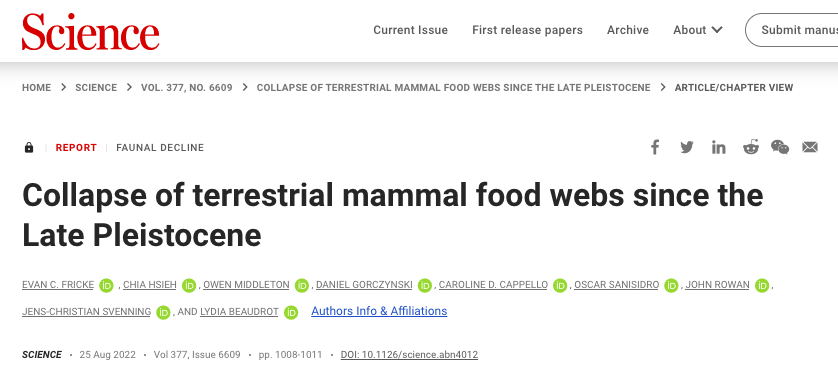Open author Jens-Christian Svenning's name link
This screenshot has height=368, width=838.
pos(87,311)
